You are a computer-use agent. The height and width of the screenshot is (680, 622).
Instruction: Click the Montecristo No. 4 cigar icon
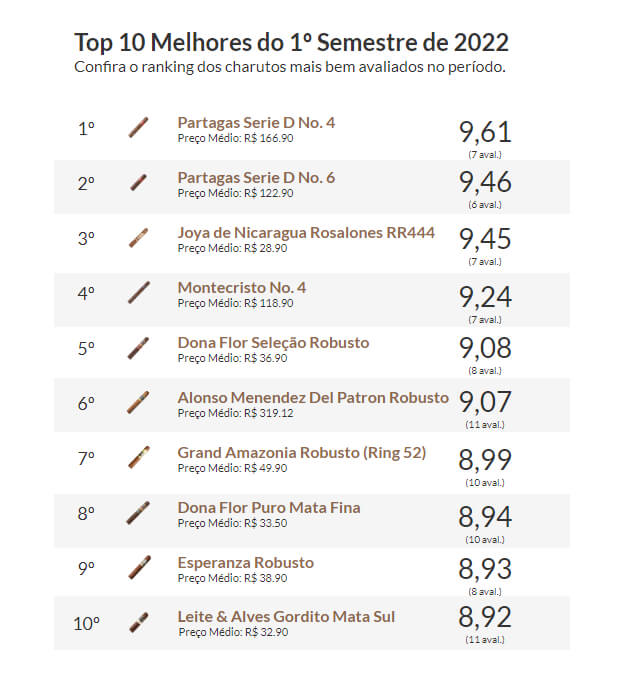139,293
